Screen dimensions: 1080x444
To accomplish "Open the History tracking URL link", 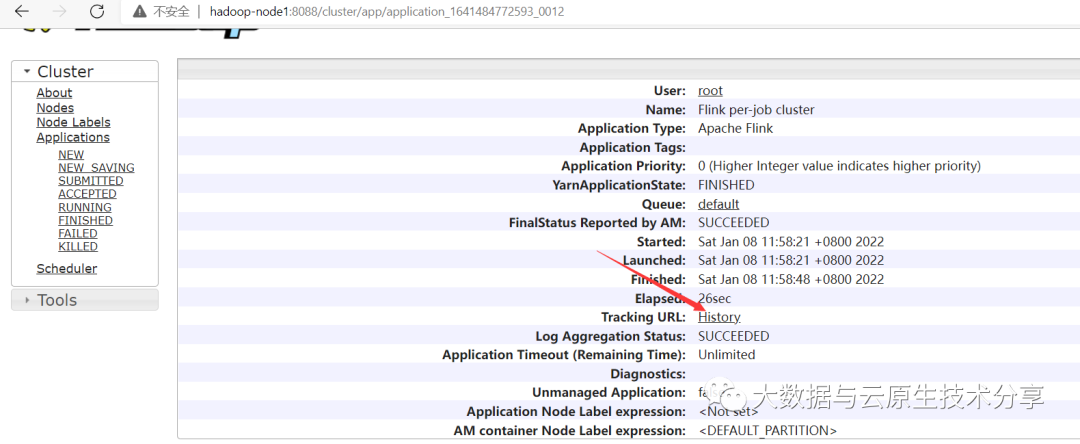I will coord(719,317).
